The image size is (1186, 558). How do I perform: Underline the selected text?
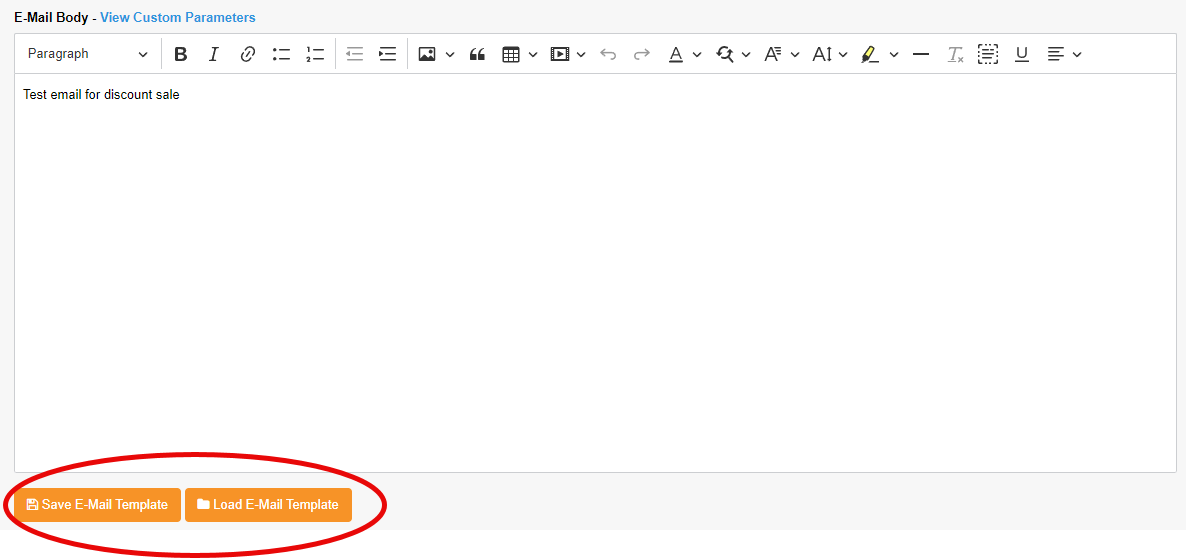[1021, 54]
